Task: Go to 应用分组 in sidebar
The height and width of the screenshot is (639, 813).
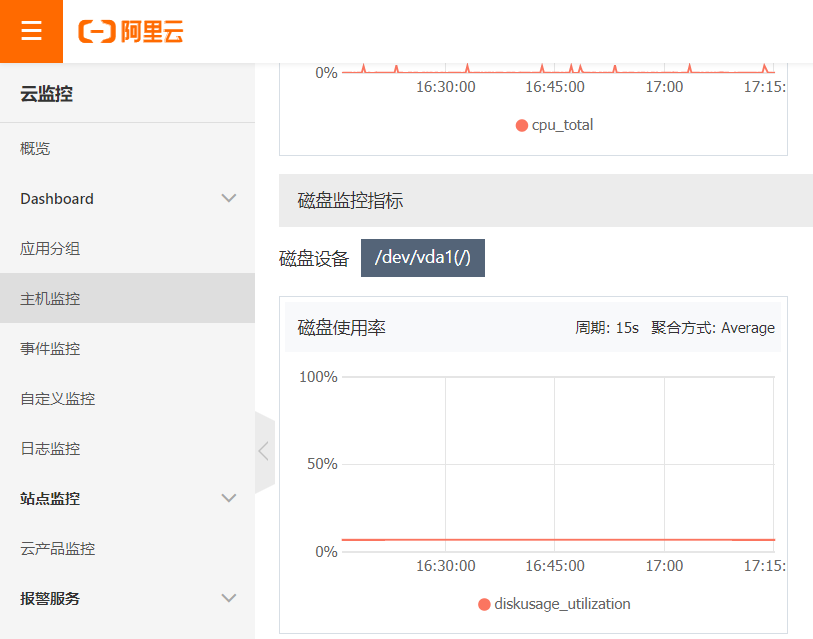Action: 50,248
